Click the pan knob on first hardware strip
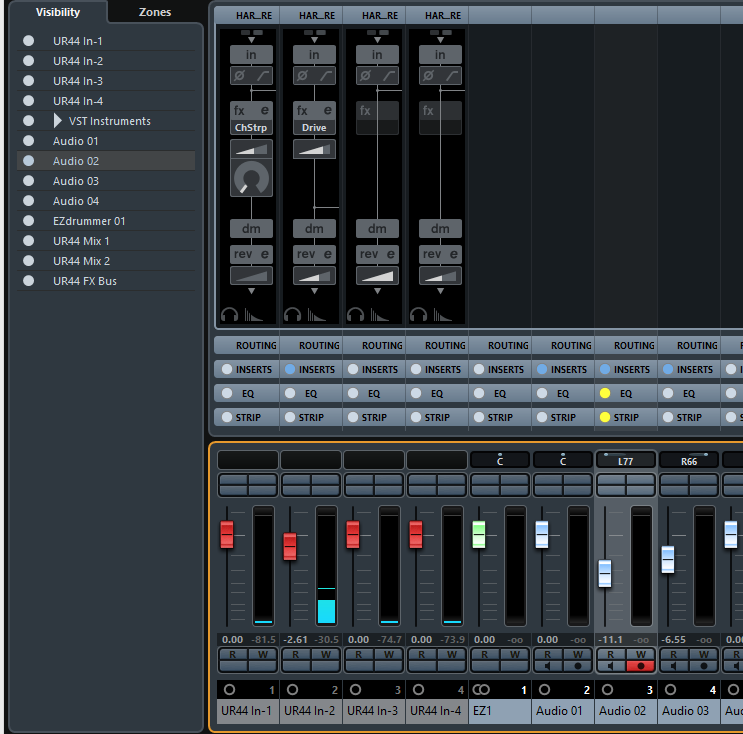 point(251,178)
